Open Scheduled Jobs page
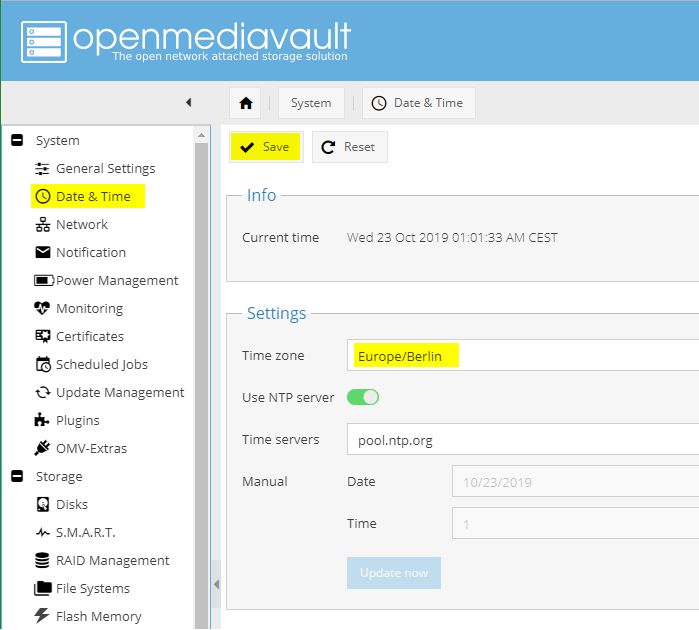This screenshot has width=699, height=630. [102, 364]
